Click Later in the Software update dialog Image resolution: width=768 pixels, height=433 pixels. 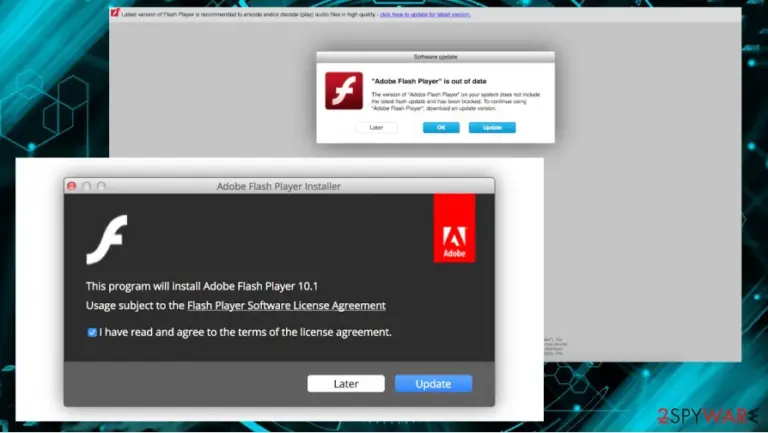click(x=376, y=127)
